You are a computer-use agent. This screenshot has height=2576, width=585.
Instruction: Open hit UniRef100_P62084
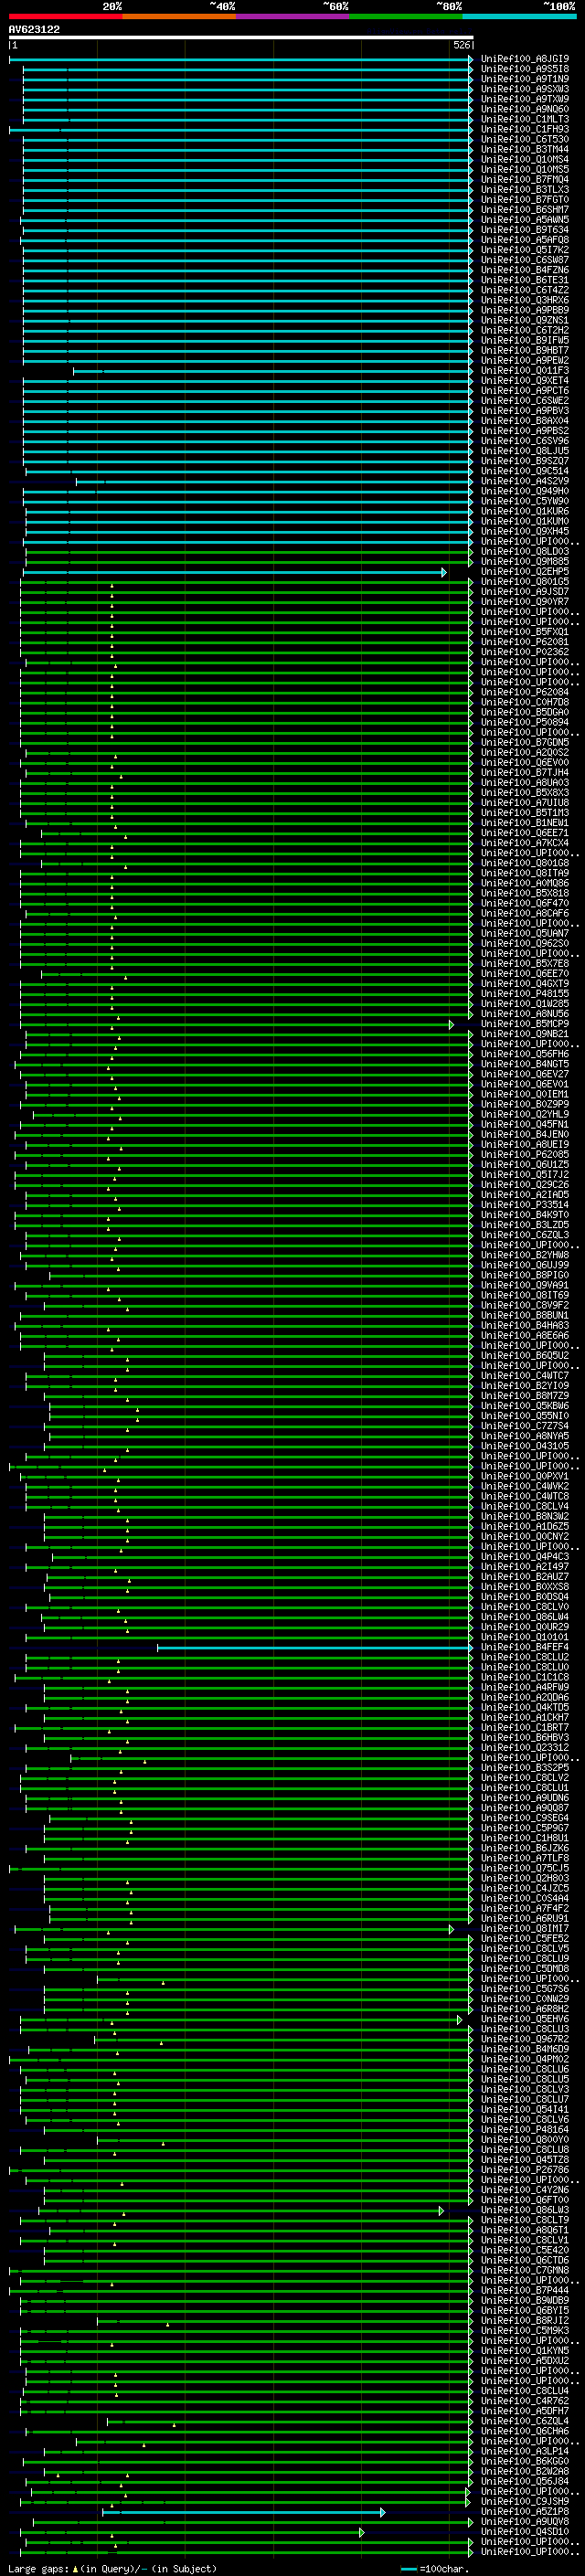pos(525,692)
